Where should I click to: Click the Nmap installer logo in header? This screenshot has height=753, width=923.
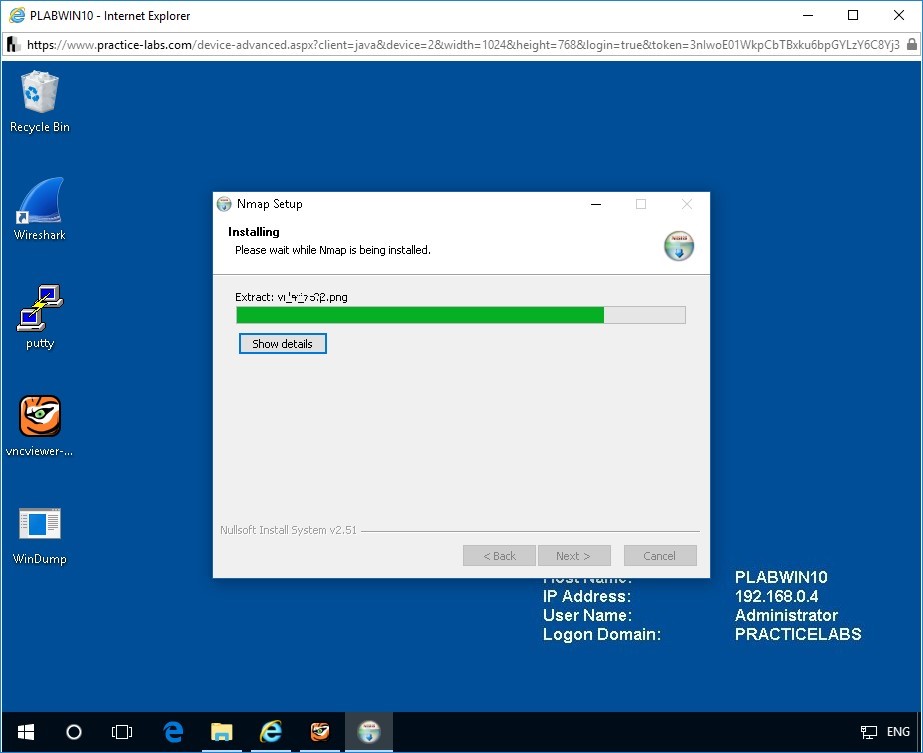point(679,246)
